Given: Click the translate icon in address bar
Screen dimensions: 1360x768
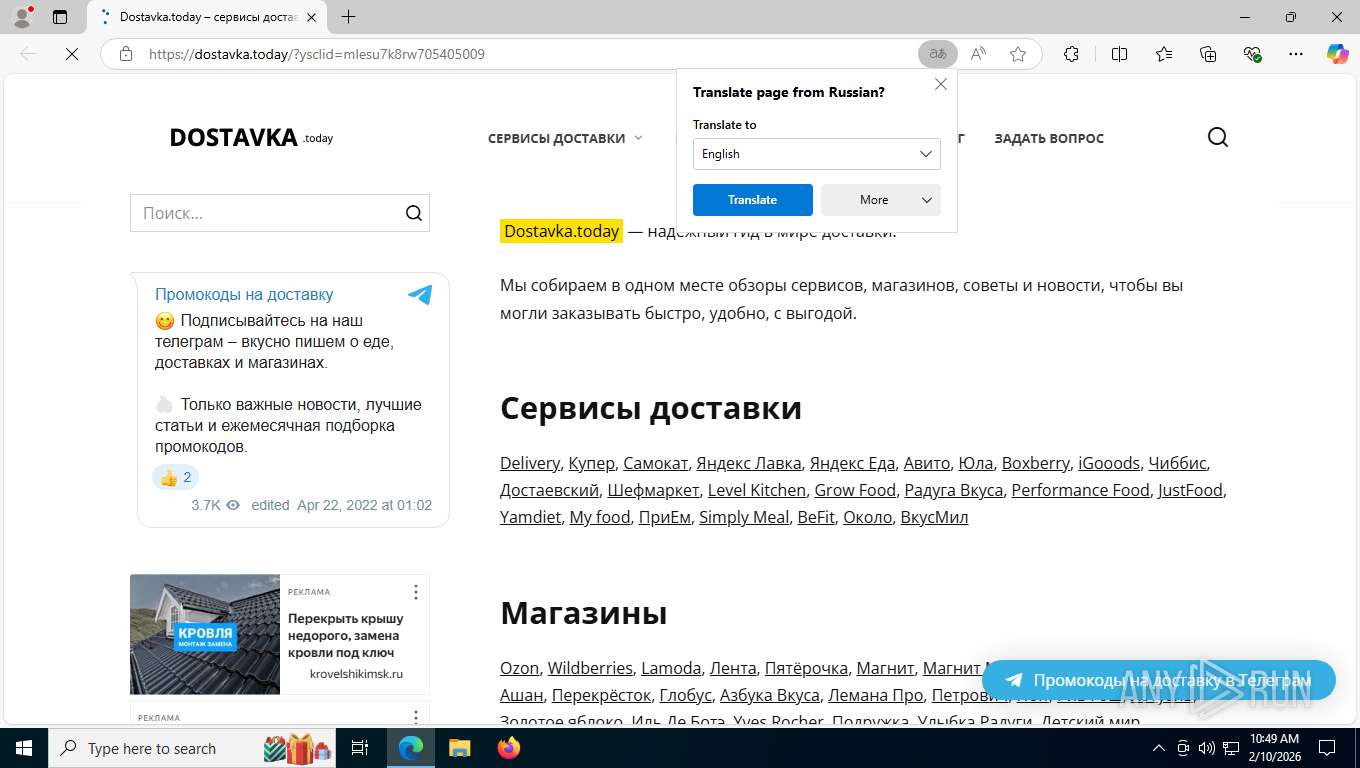Looking at the screenshot, I should pyautogui.click(x=938, y=54).
